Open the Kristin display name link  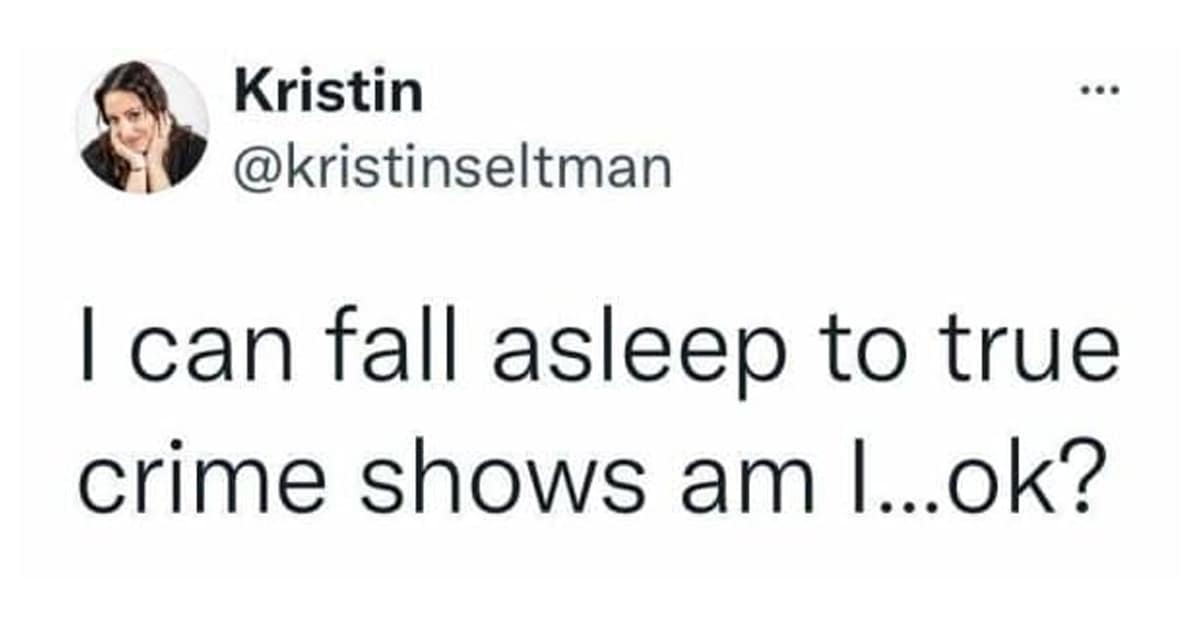(328, 93)
